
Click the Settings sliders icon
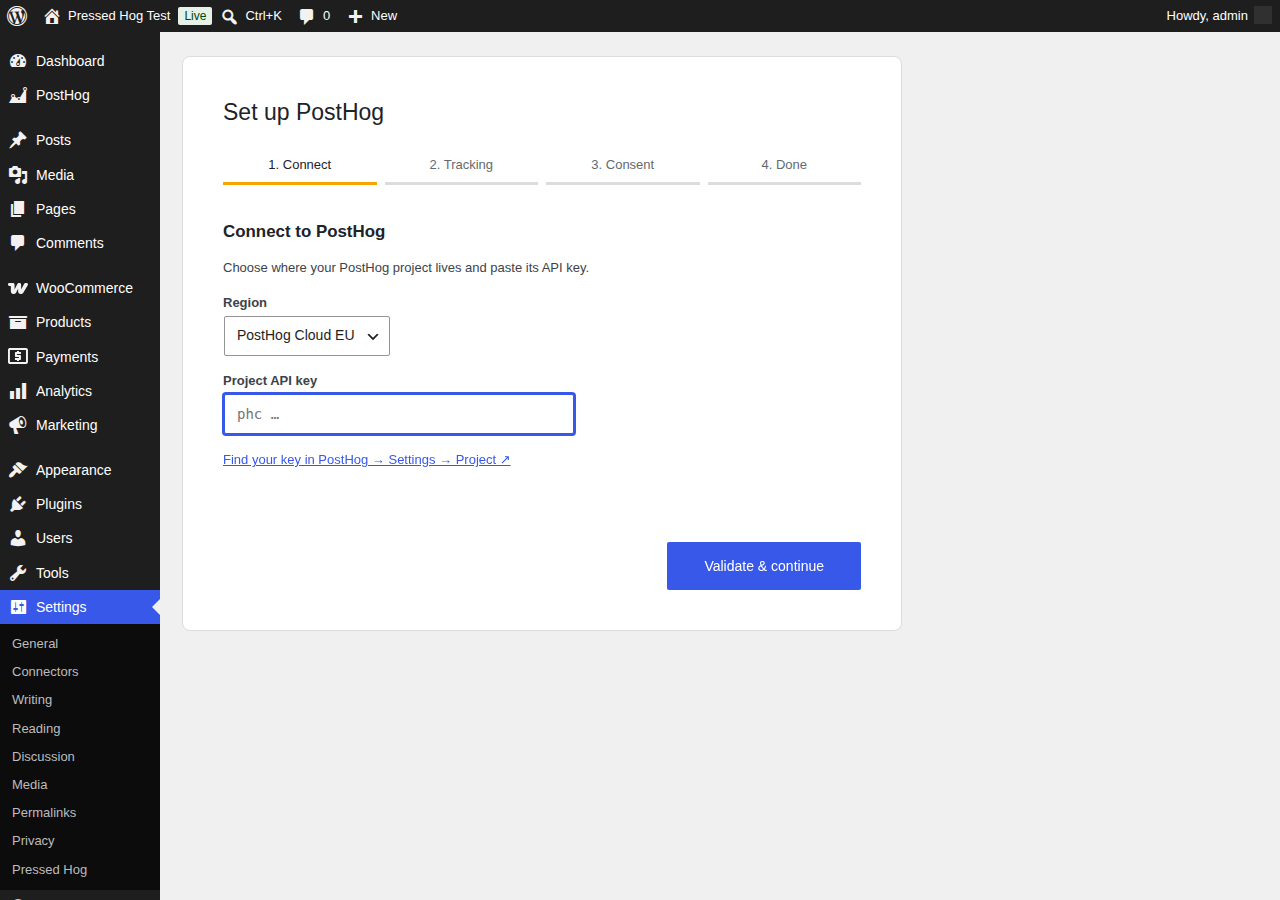point(18,607)
